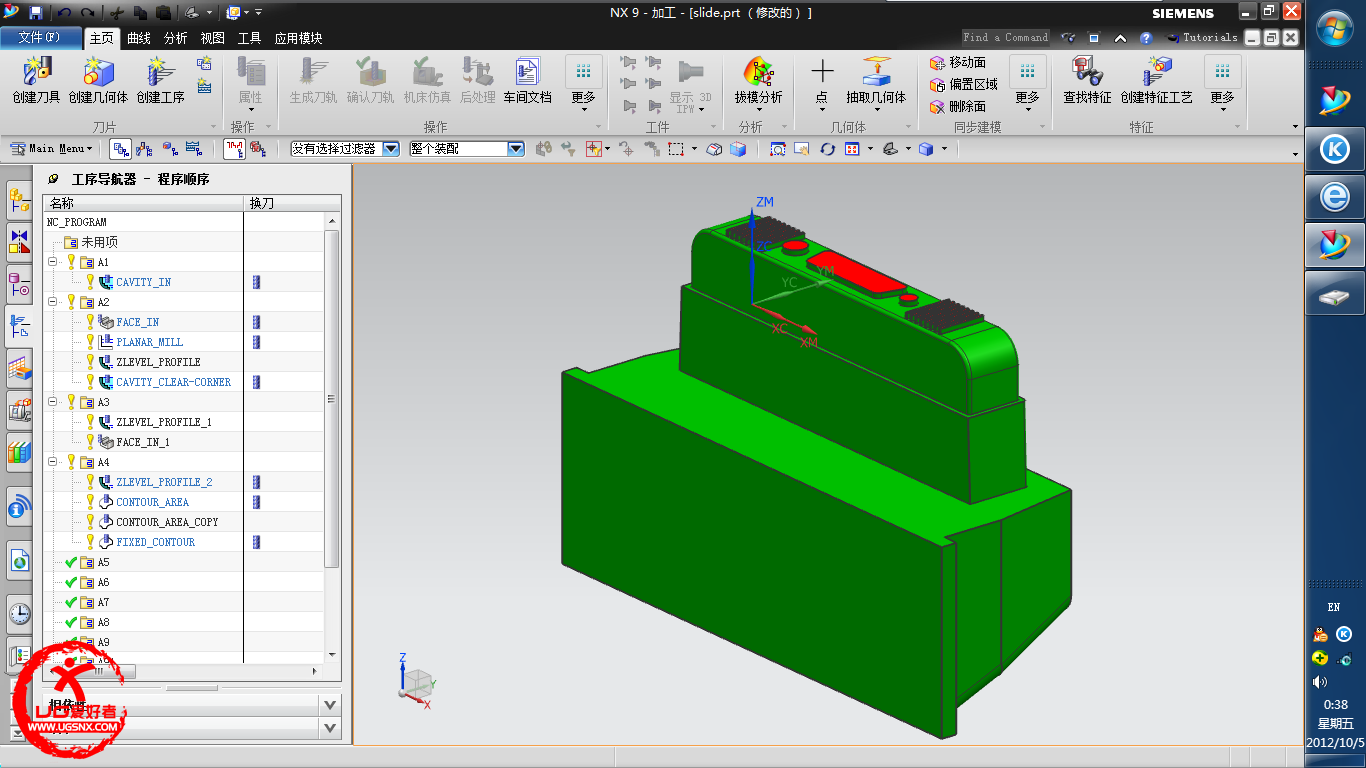This screenshot has width=1366, height=768.
Task: Click navigator vertical scrollbar
Action: (332, 399)
